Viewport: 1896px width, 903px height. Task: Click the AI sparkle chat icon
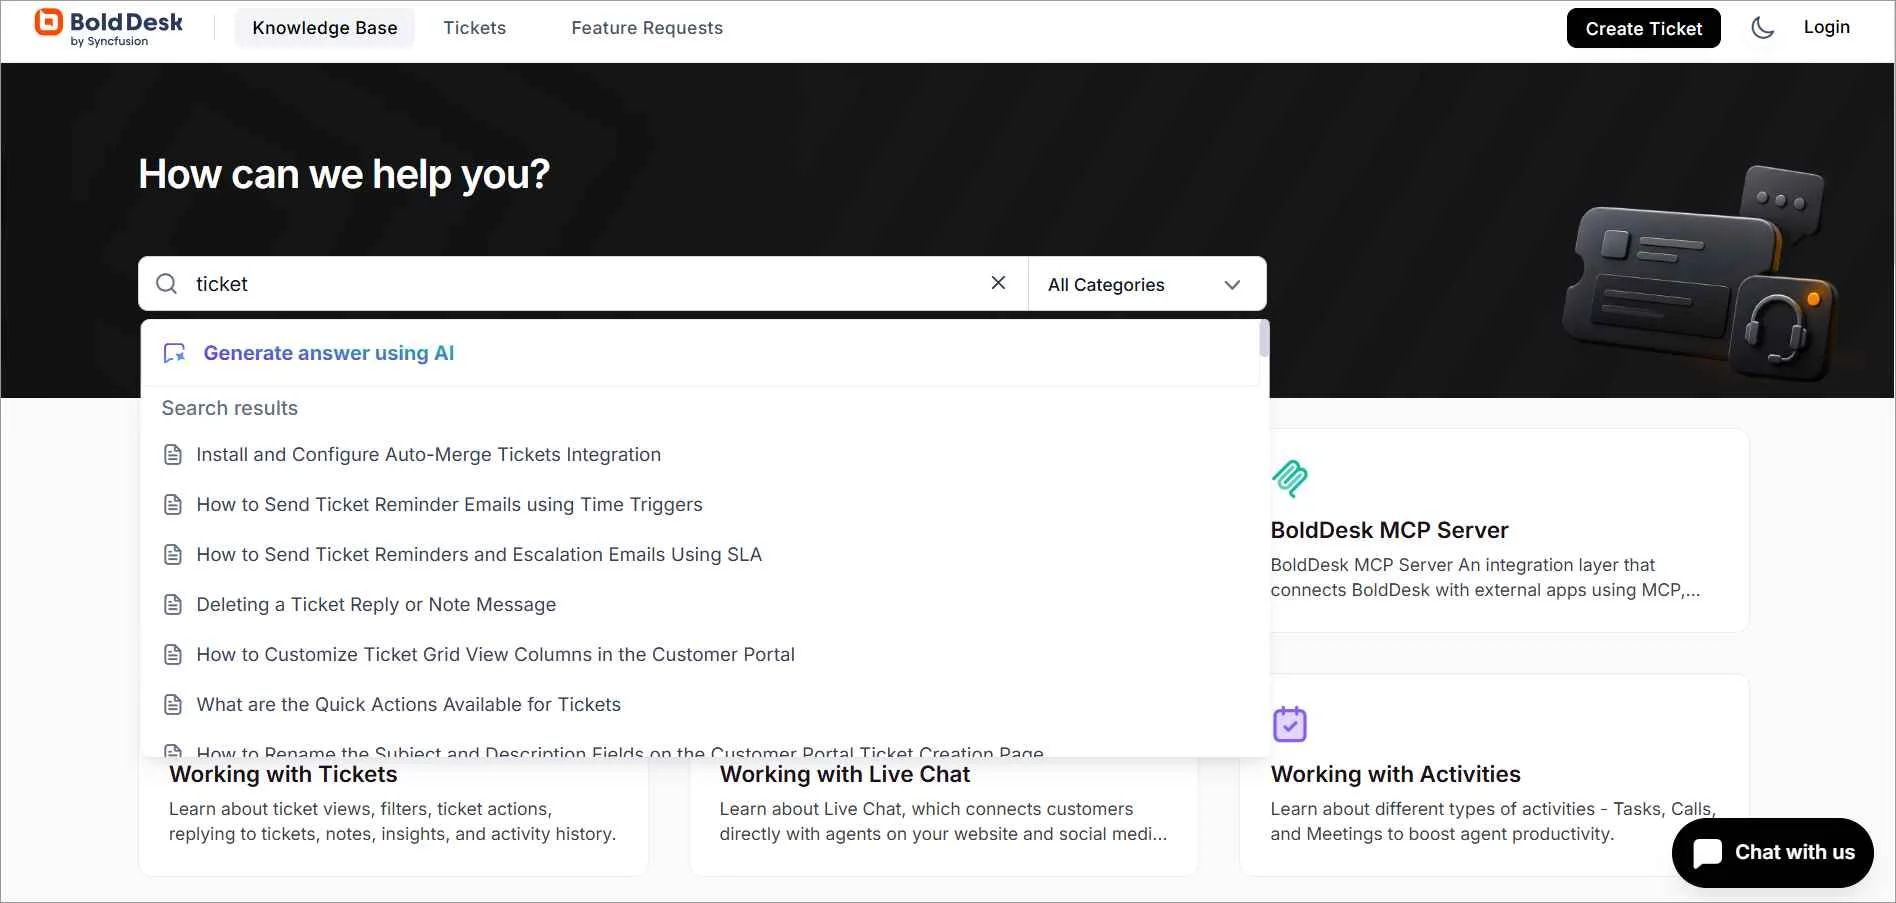pyautogui.click(x=175, y=353)
